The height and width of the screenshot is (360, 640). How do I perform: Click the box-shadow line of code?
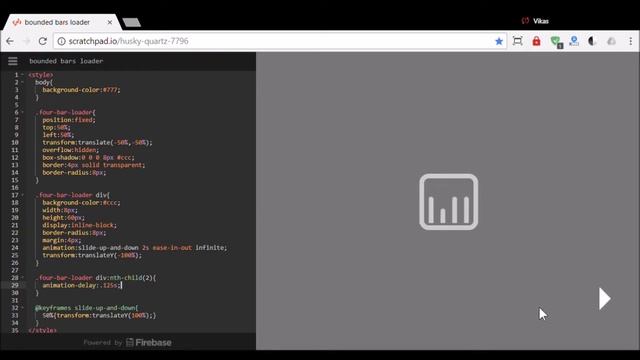88,158
